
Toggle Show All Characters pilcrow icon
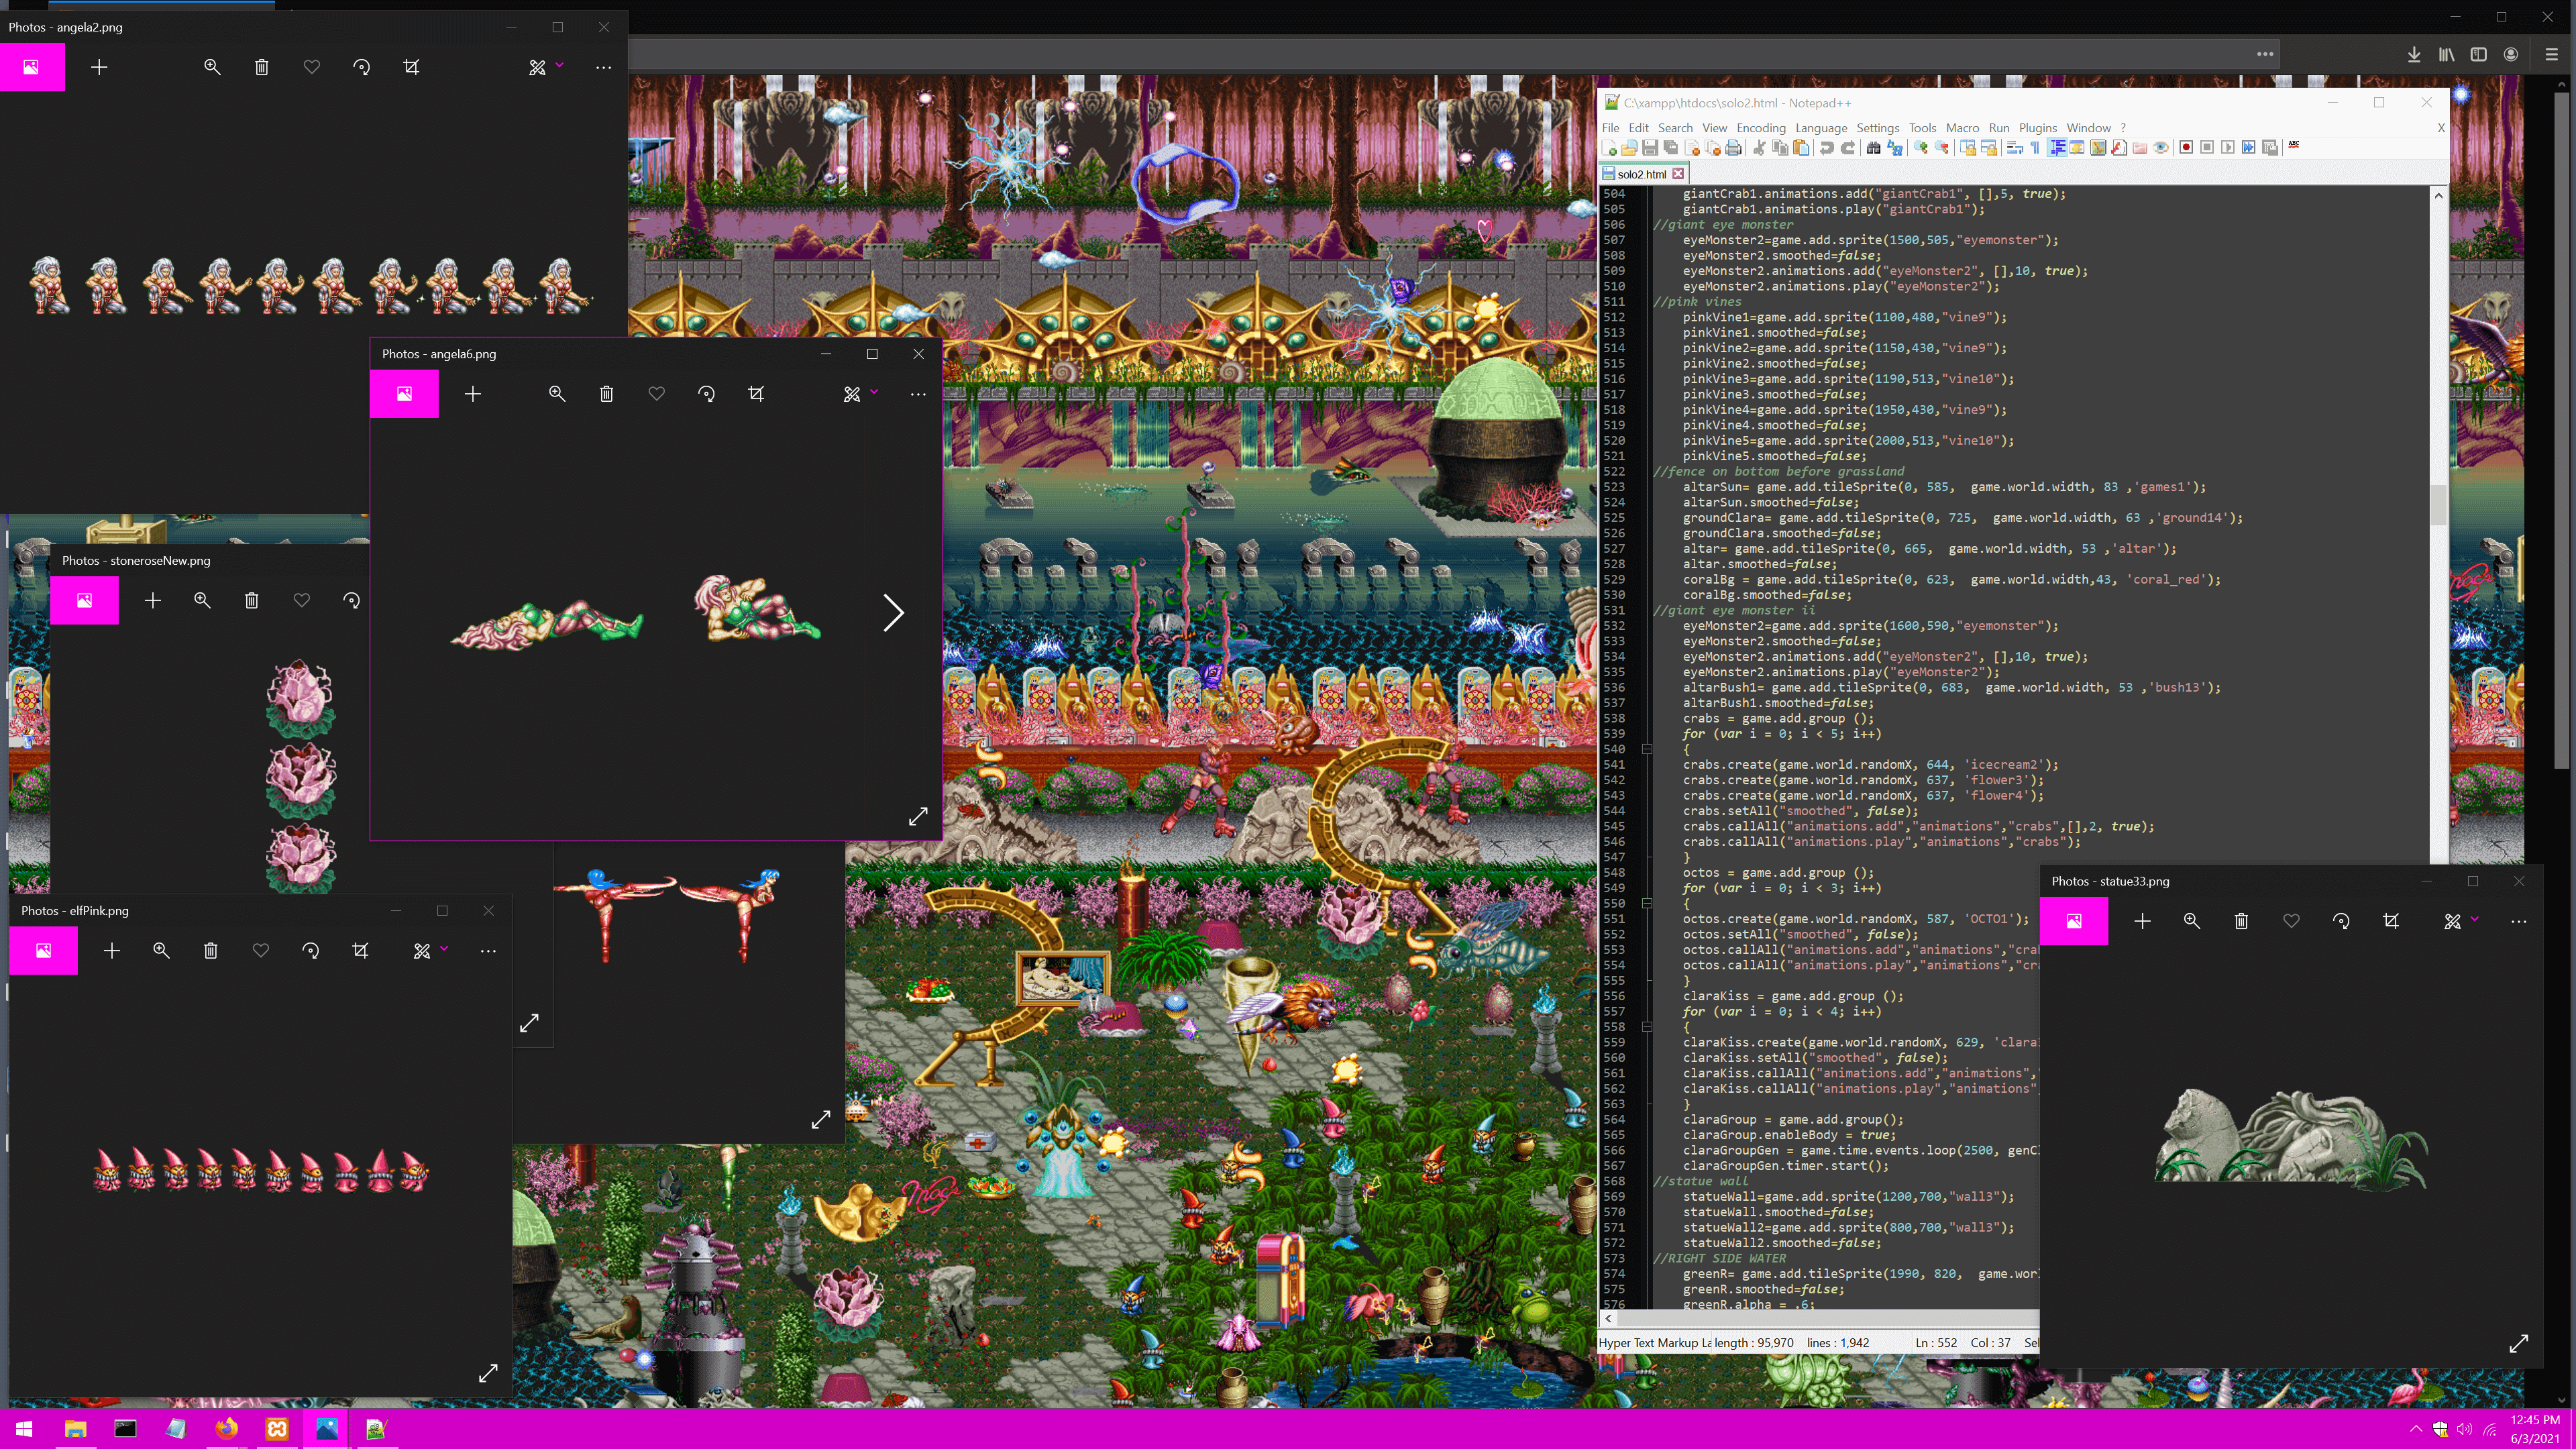[2035, 148]
